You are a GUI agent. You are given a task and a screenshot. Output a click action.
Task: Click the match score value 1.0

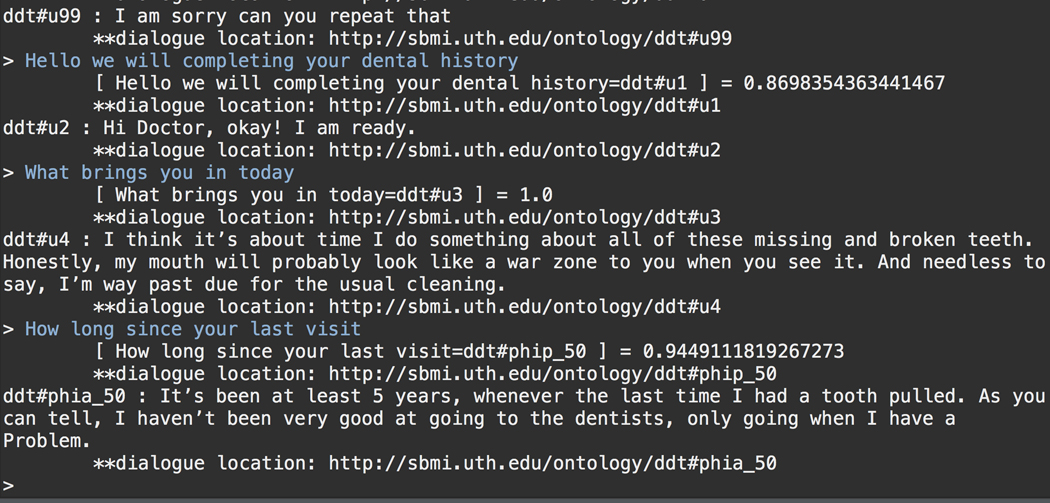coord(535,195)
